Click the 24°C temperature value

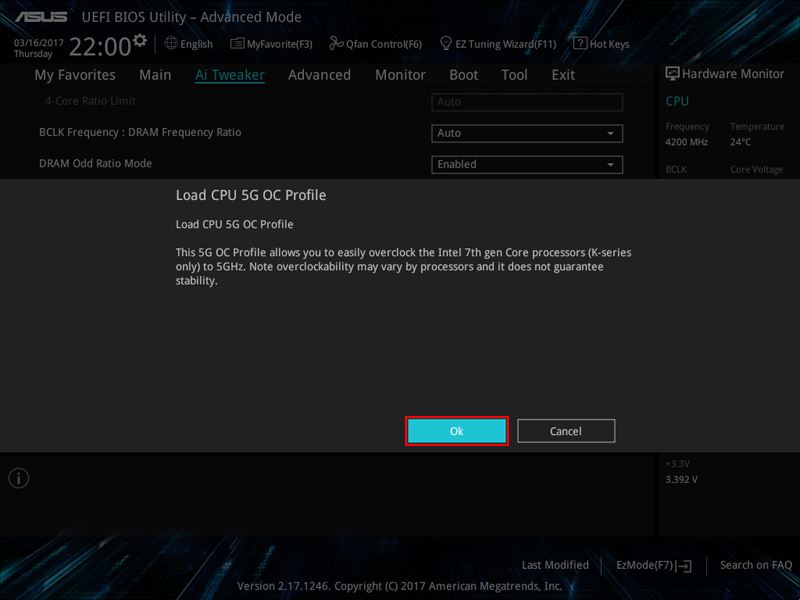(740, 142)
